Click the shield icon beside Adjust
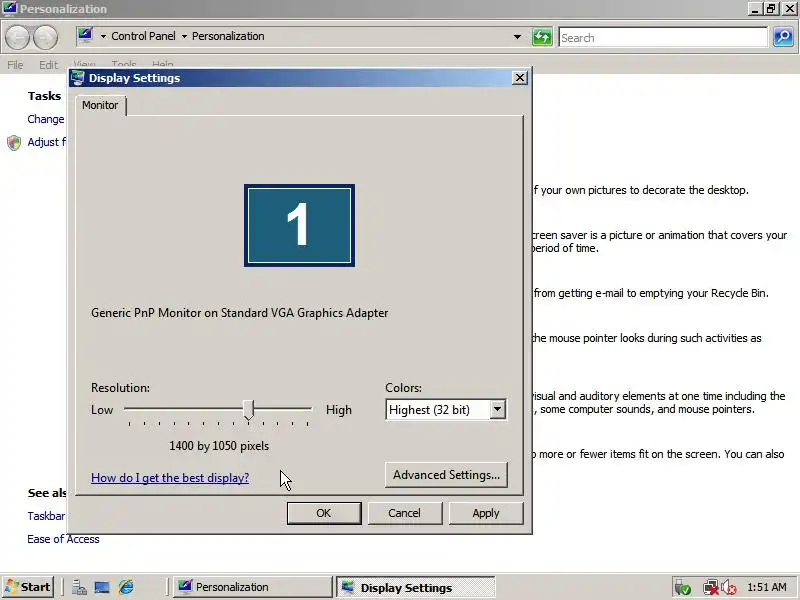 (14, 142)
